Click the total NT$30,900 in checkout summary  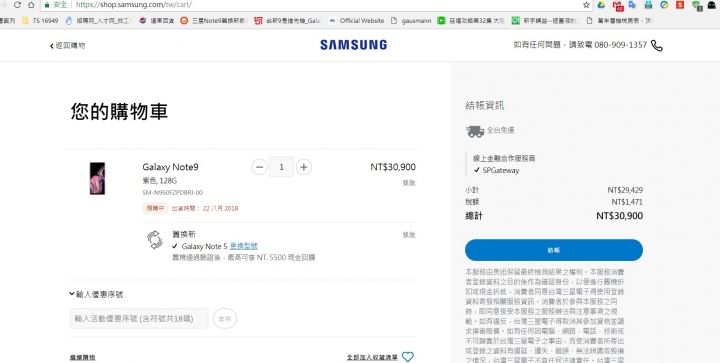tap(619, 216)
